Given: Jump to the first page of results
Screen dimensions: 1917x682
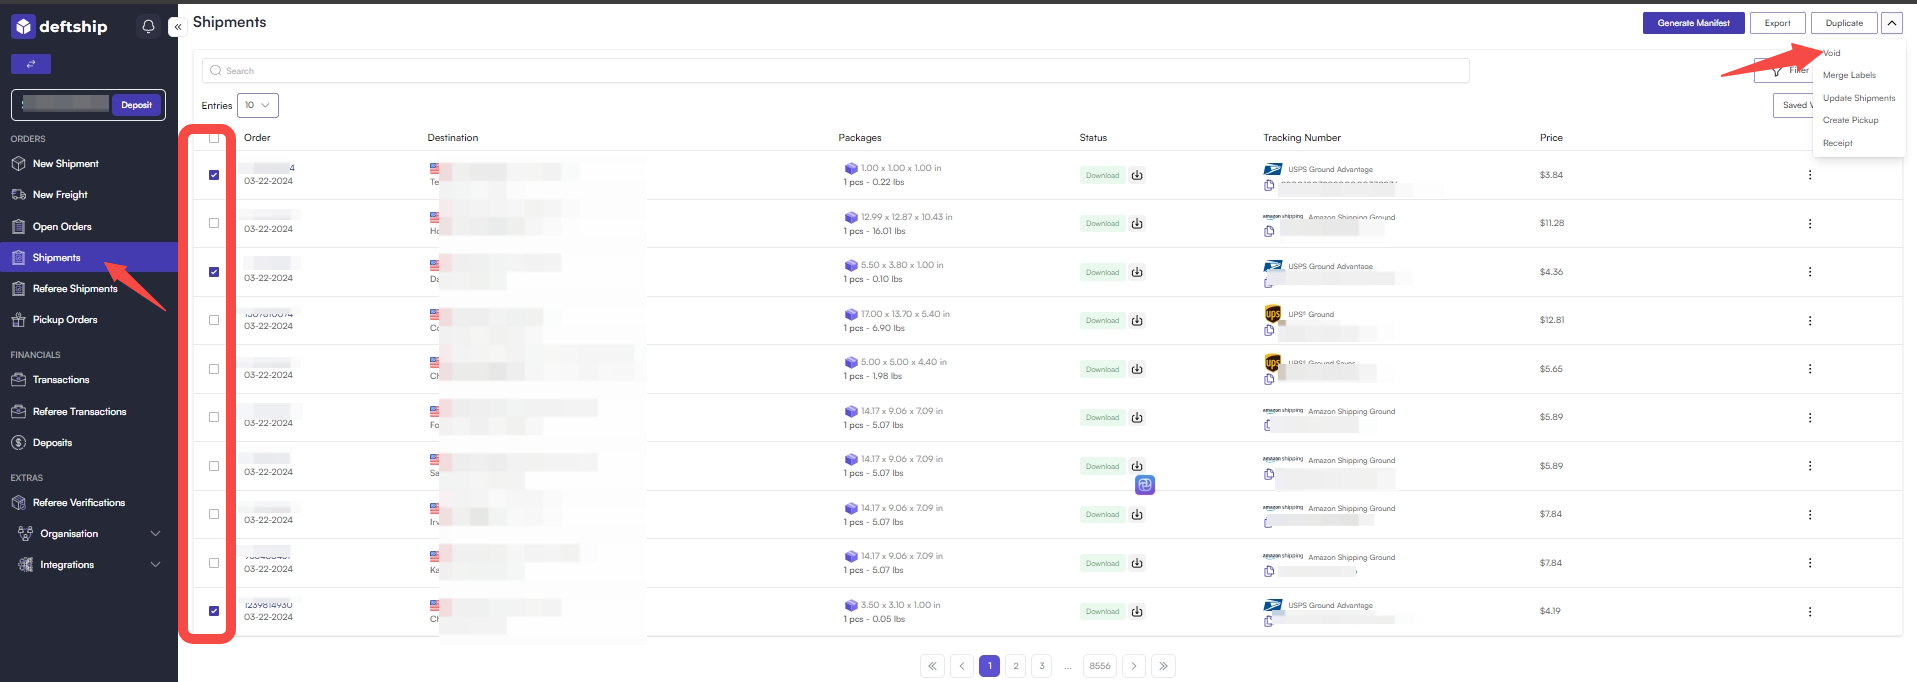Looking at the screenshot, I should [932, 666].
